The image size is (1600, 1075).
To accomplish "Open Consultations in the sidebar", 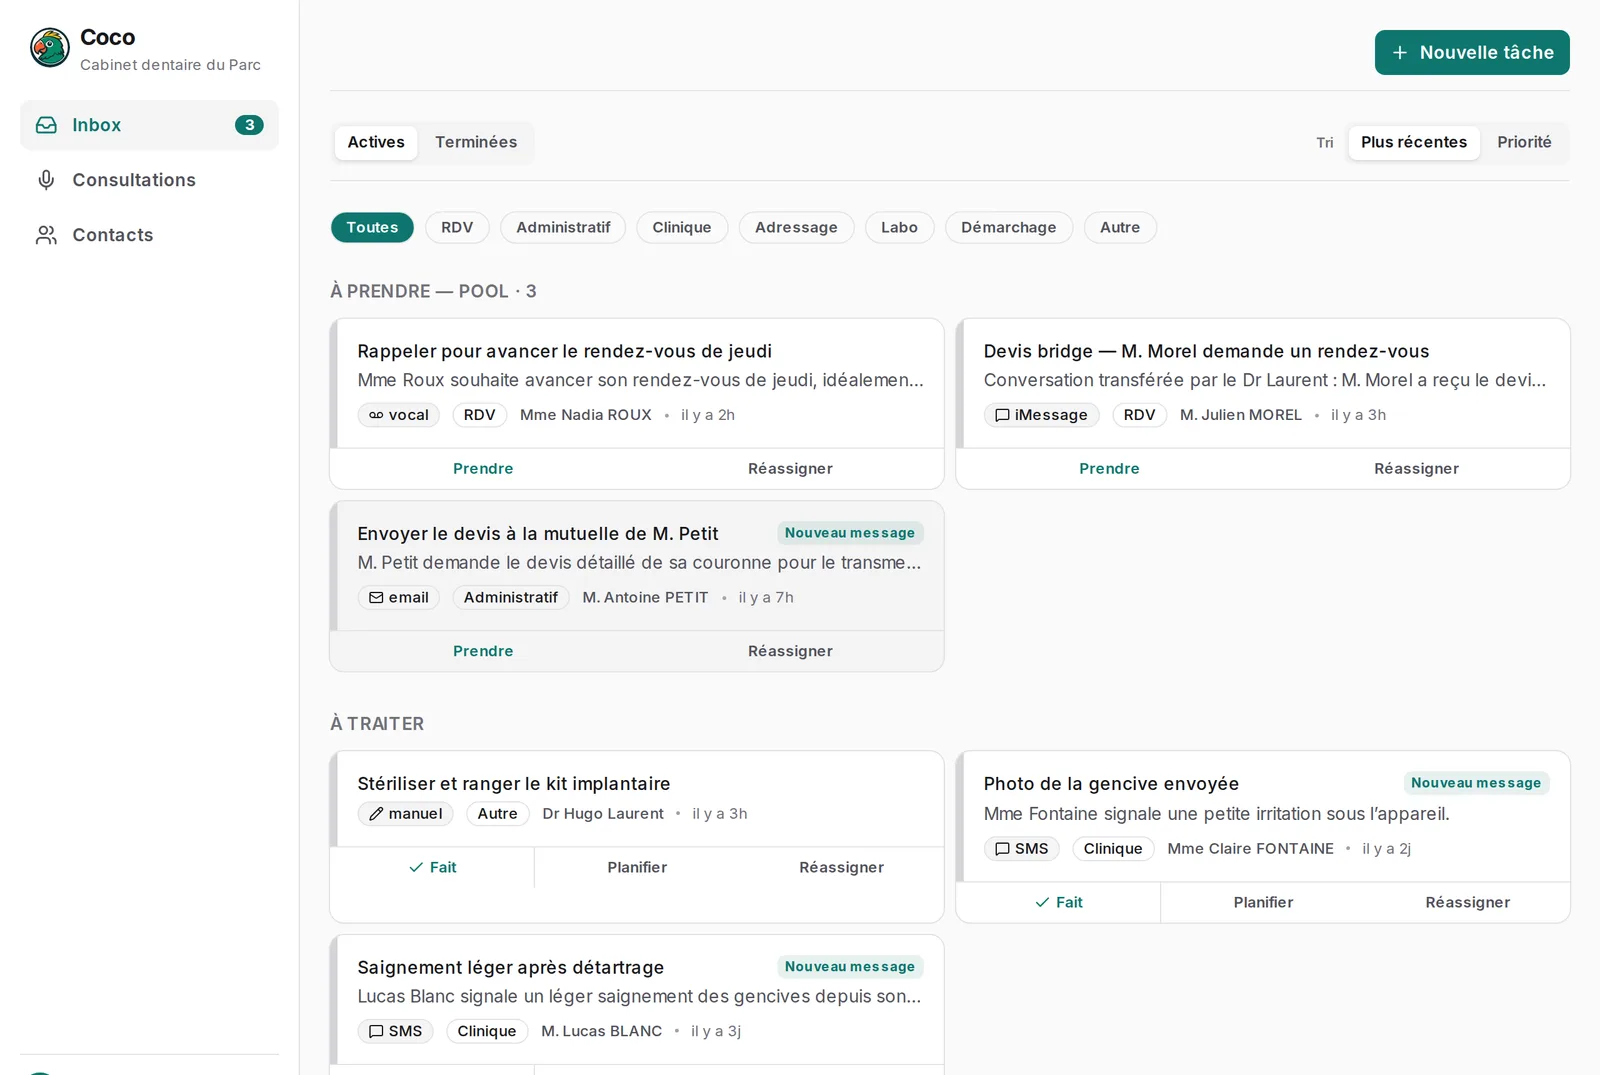I will [x=149, y=180].
